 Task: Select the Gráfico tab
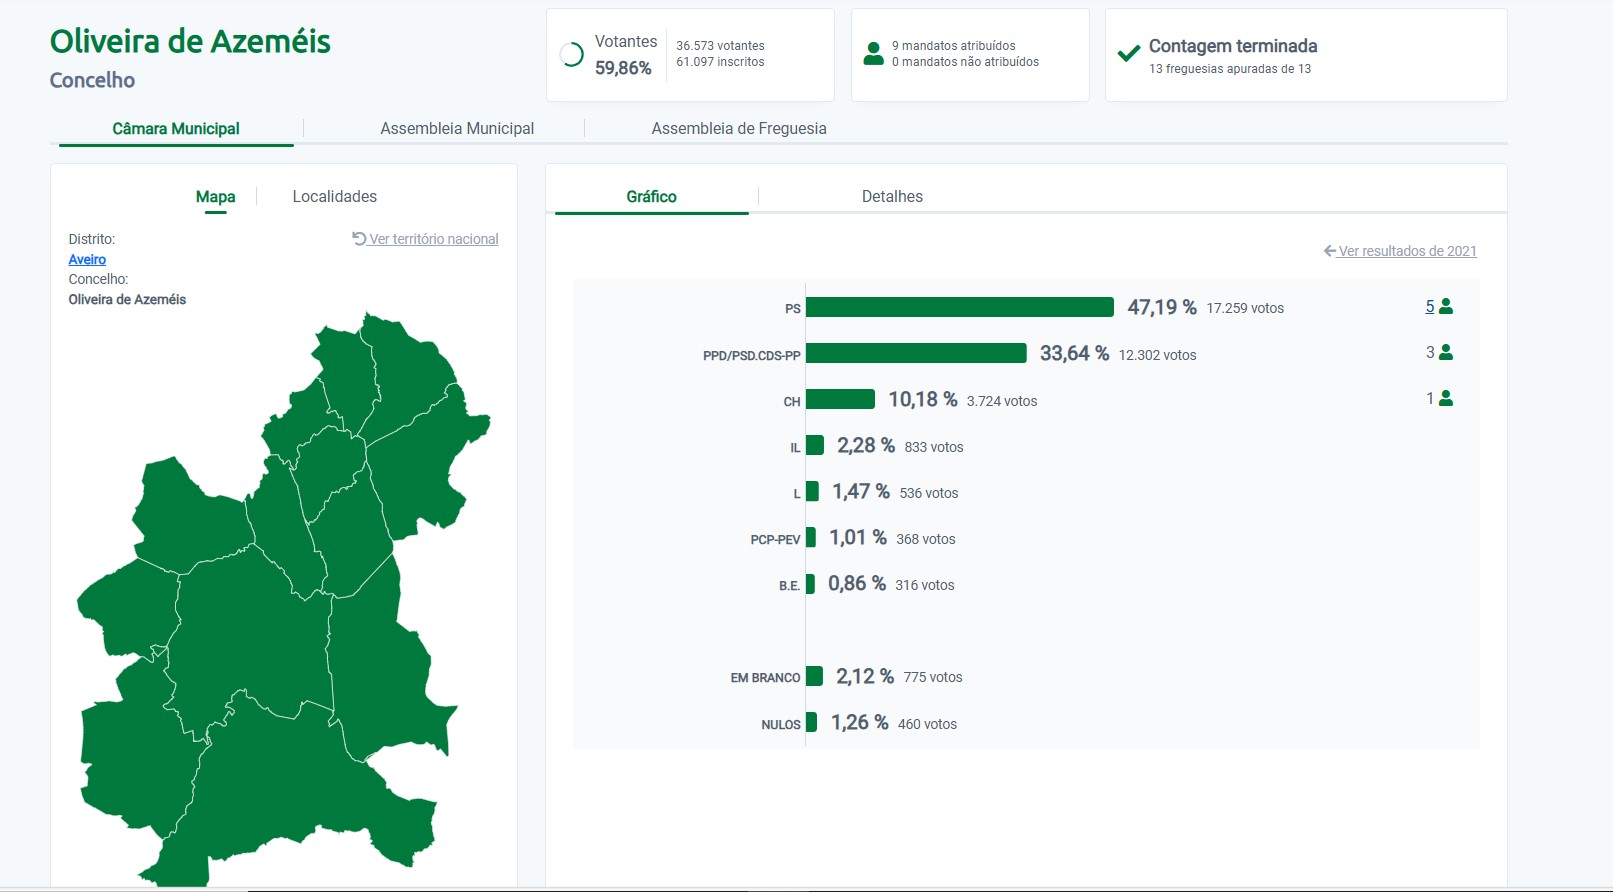pyautogui.click(x=651, y=197)
